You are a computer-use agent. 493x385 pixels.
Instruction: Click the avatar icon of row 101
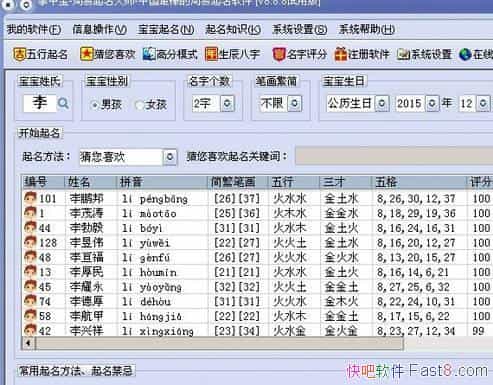pyautogui.click(x=30, y=198)
